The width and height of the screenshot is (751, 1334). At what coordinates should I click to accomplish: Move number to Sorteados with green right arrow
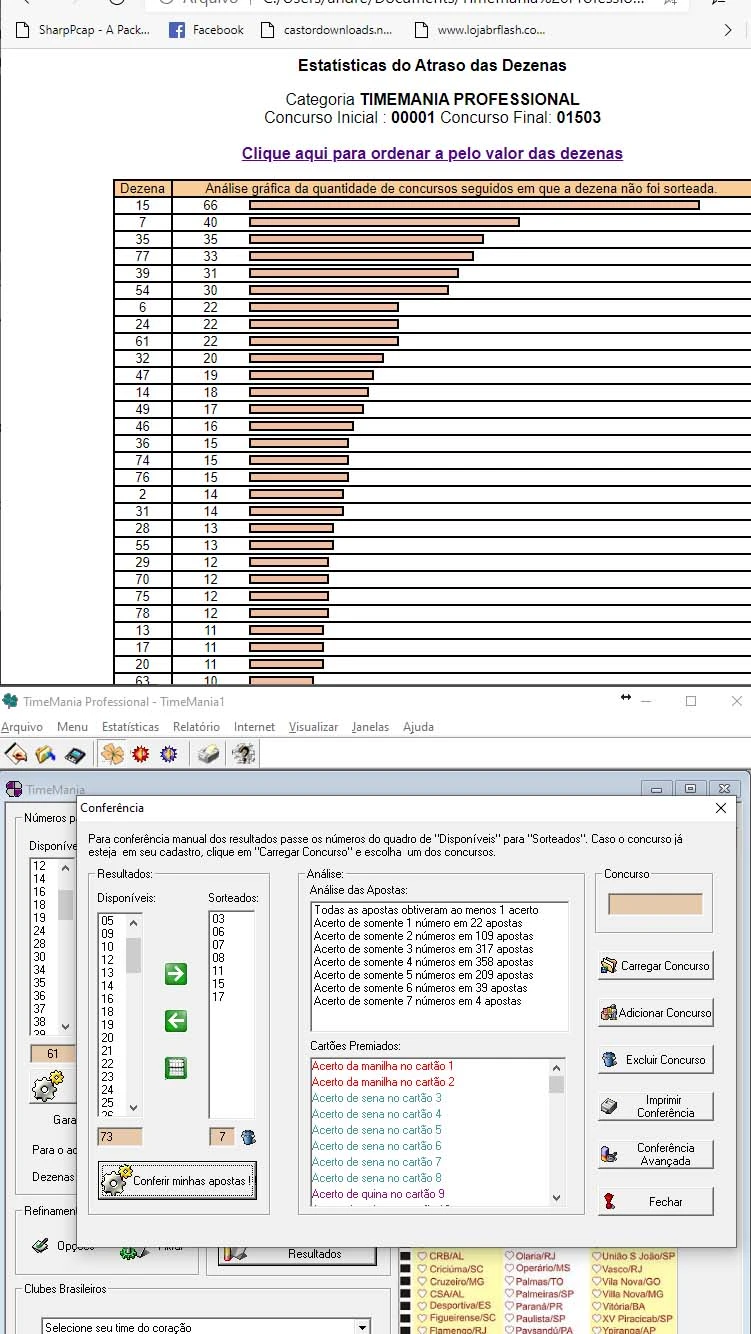[176, 973]
